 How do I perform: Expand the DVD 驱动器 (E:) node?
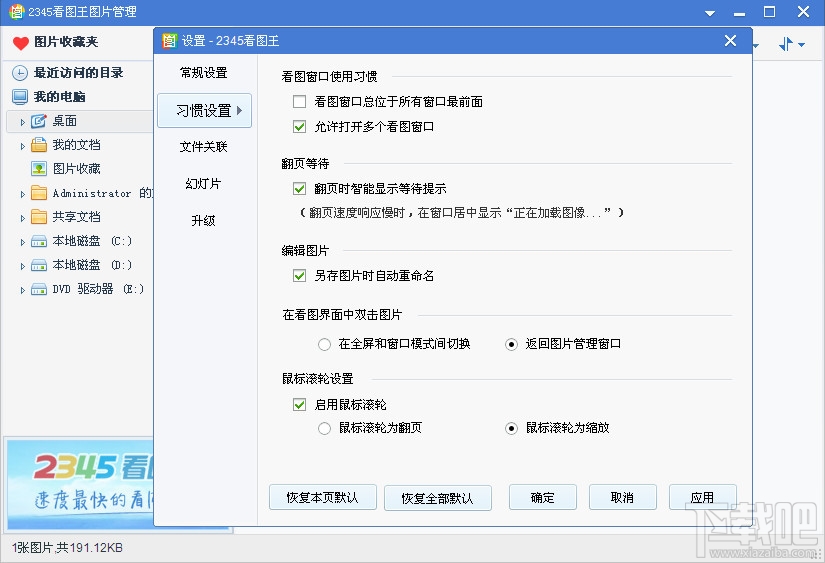tap(23, 290)
